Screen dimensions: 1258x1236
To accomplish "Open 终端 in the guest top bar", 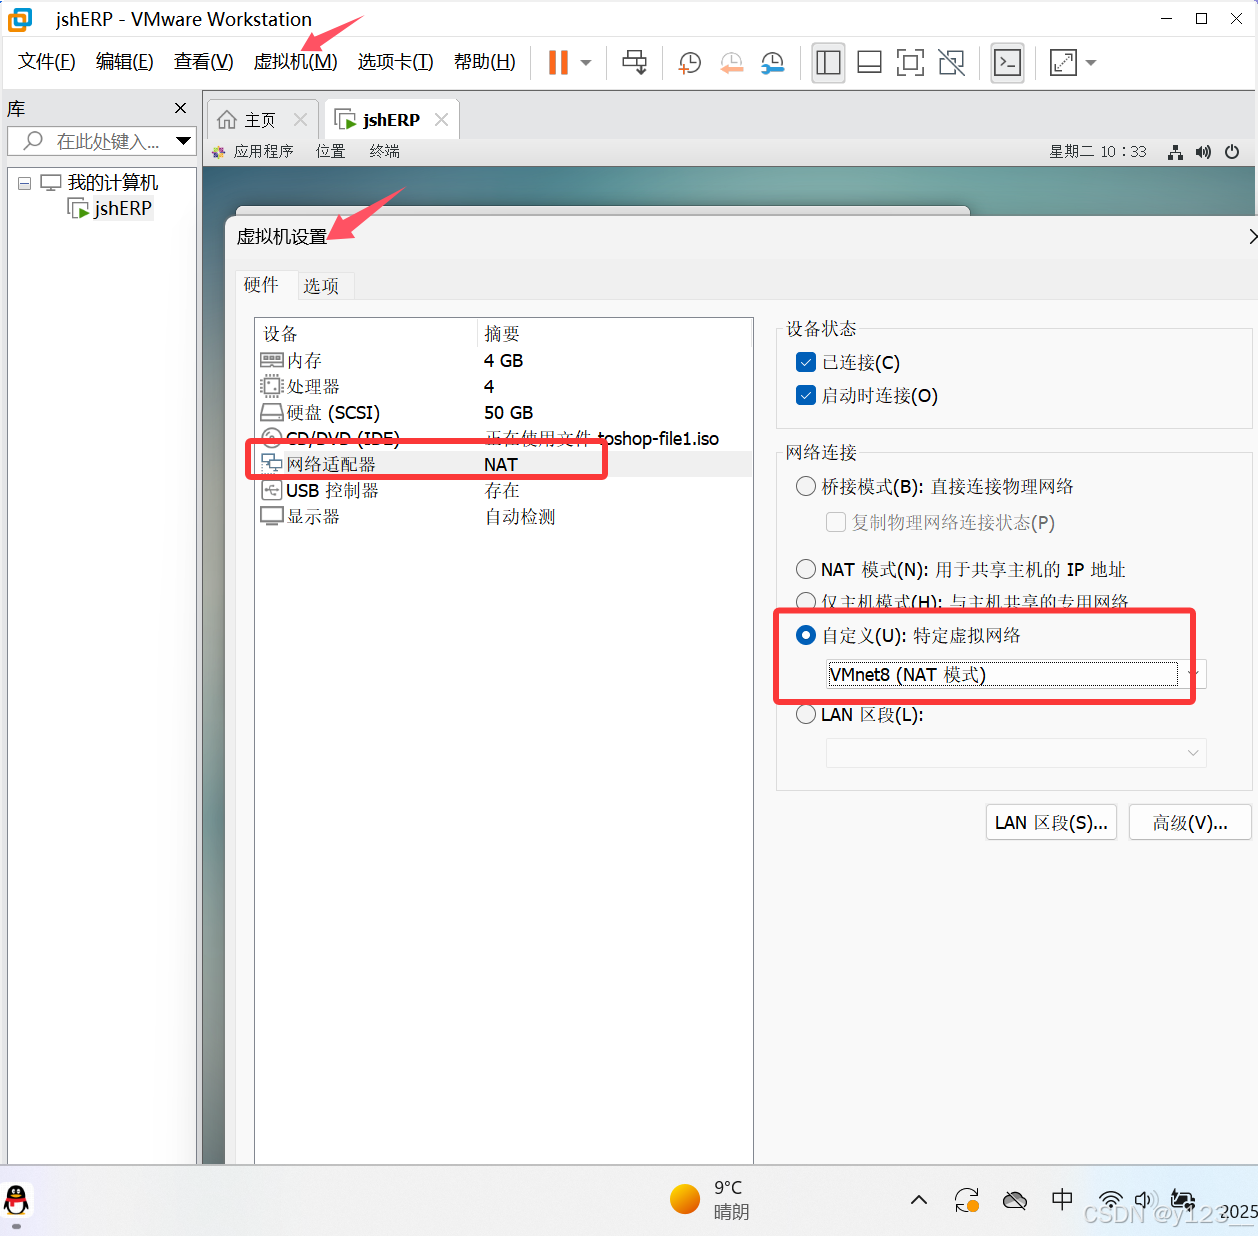I will [384, 151].
